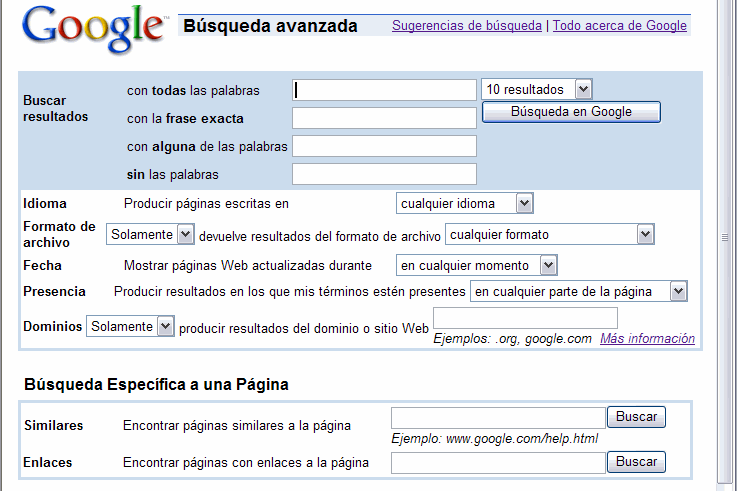Open the '10 resultados' dropdown

pos(536,89)
